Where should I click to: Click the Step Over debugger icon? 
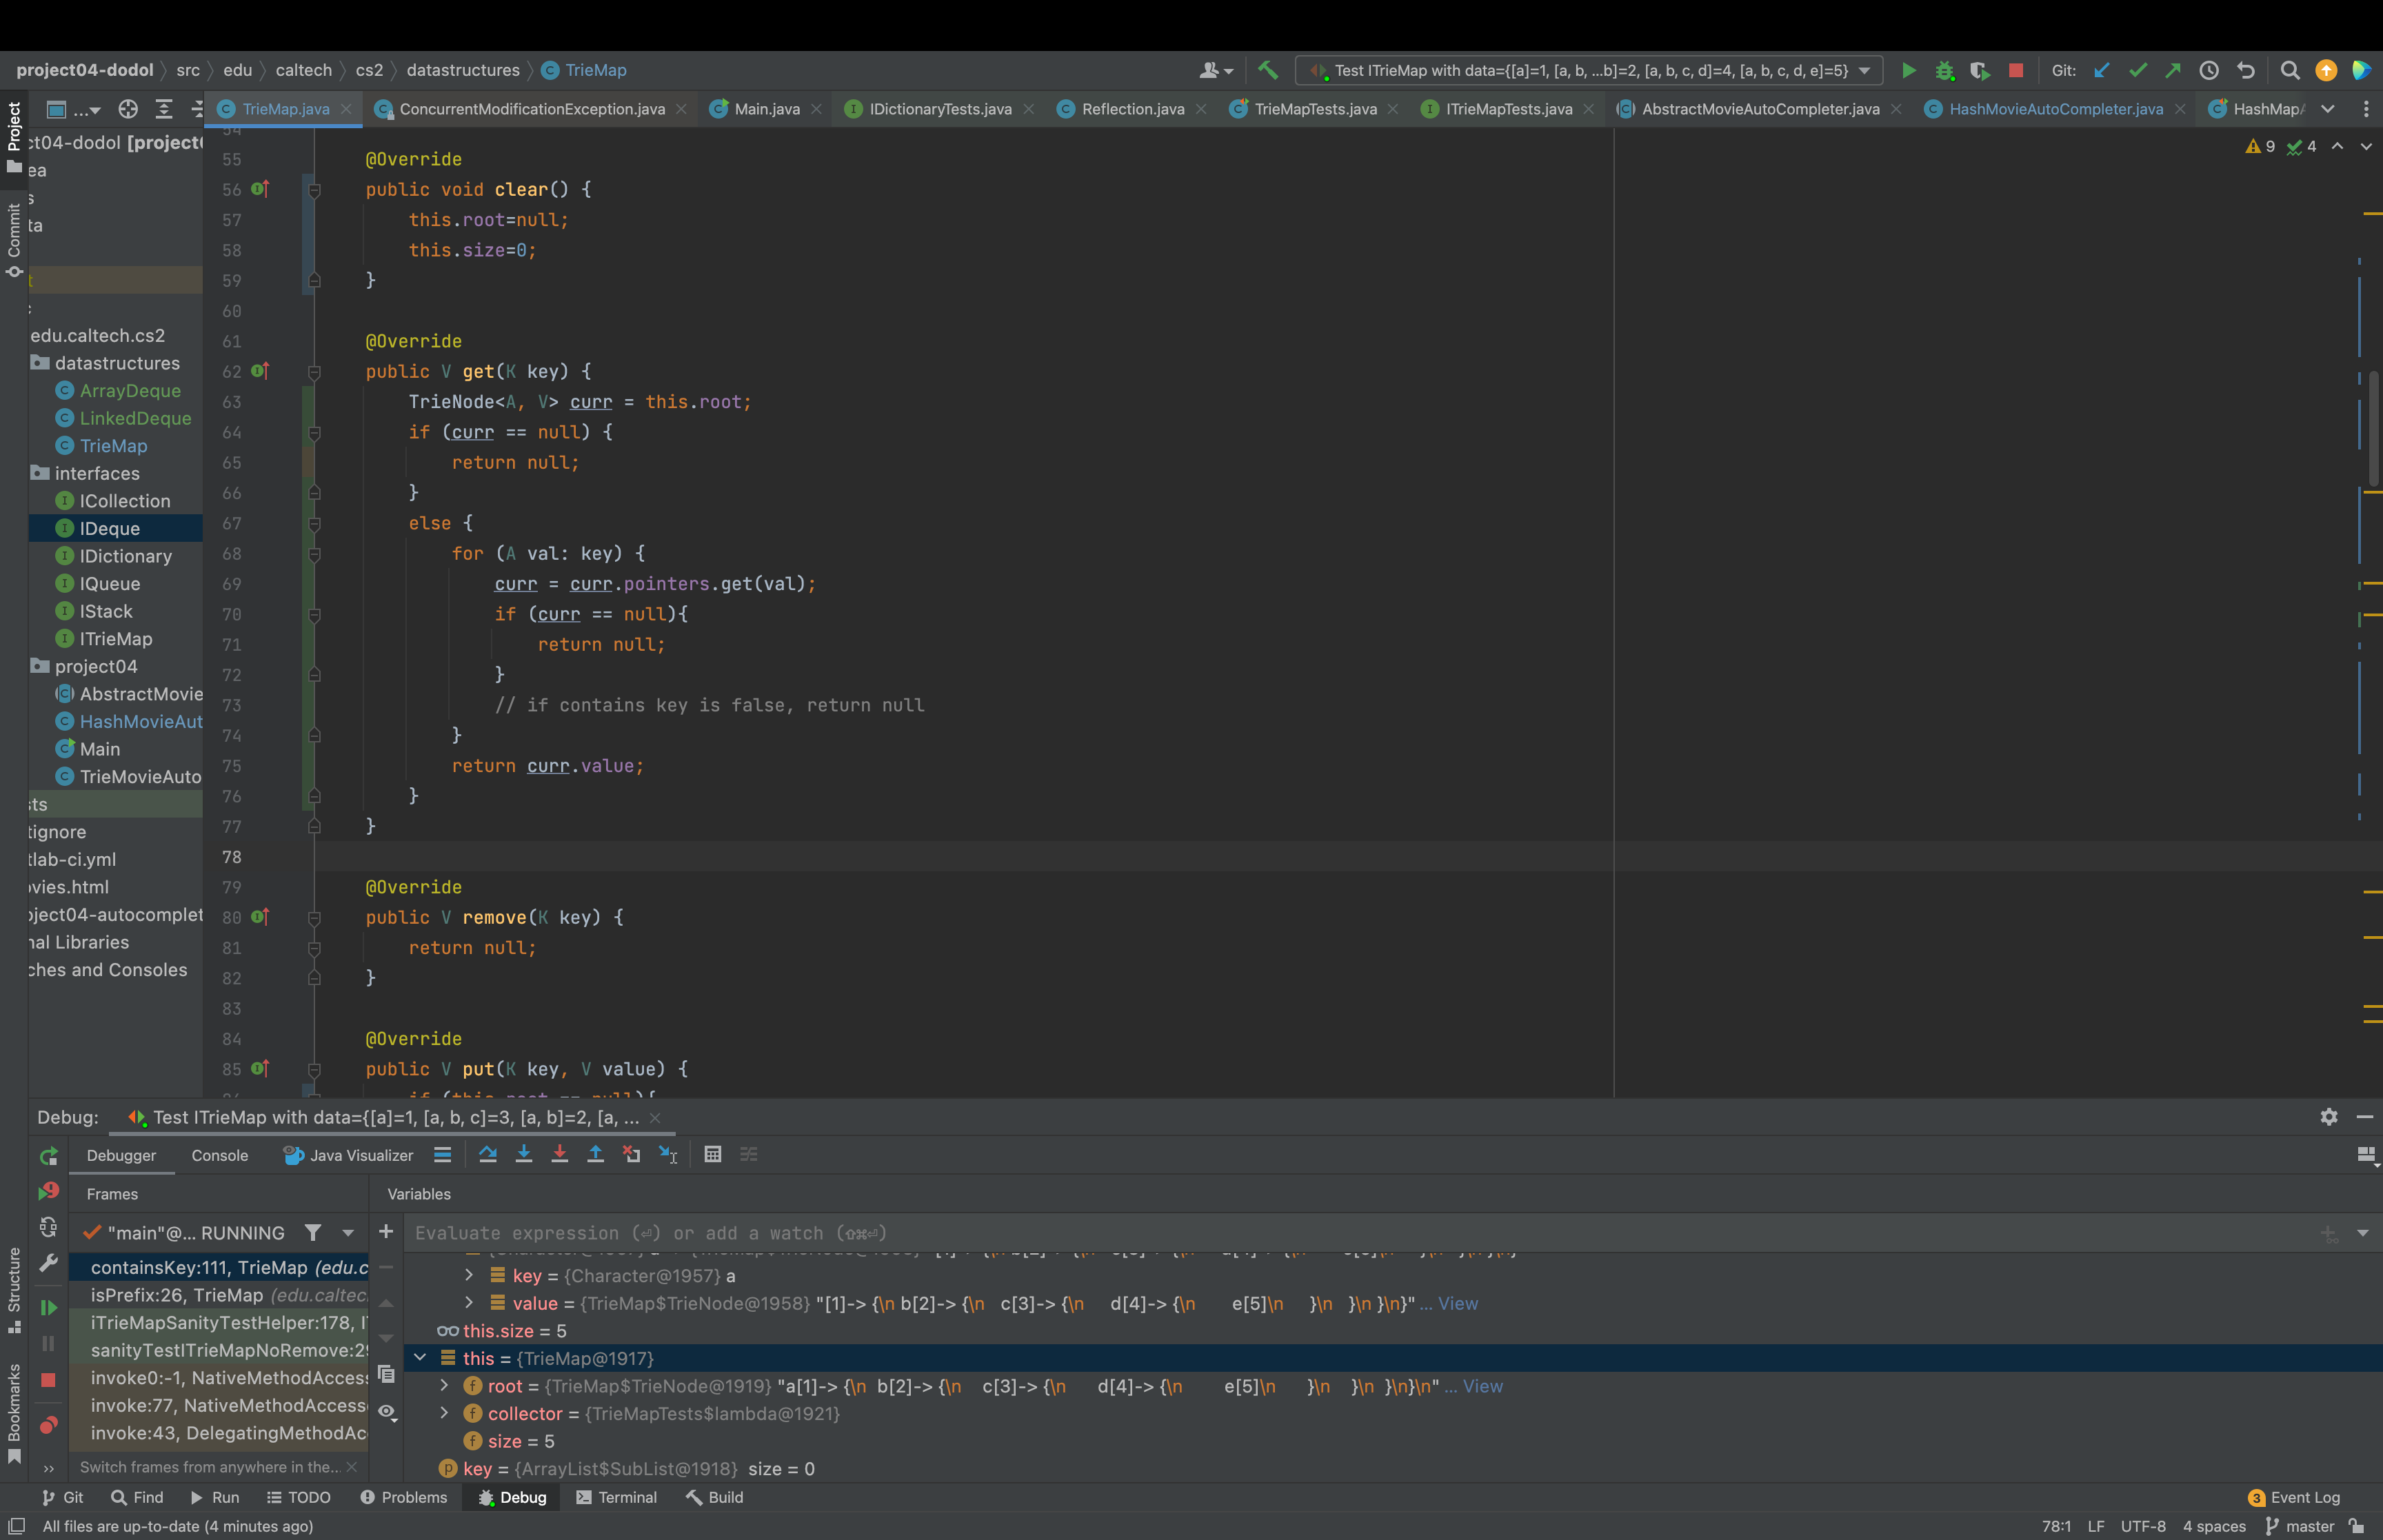click(488, 1155)
